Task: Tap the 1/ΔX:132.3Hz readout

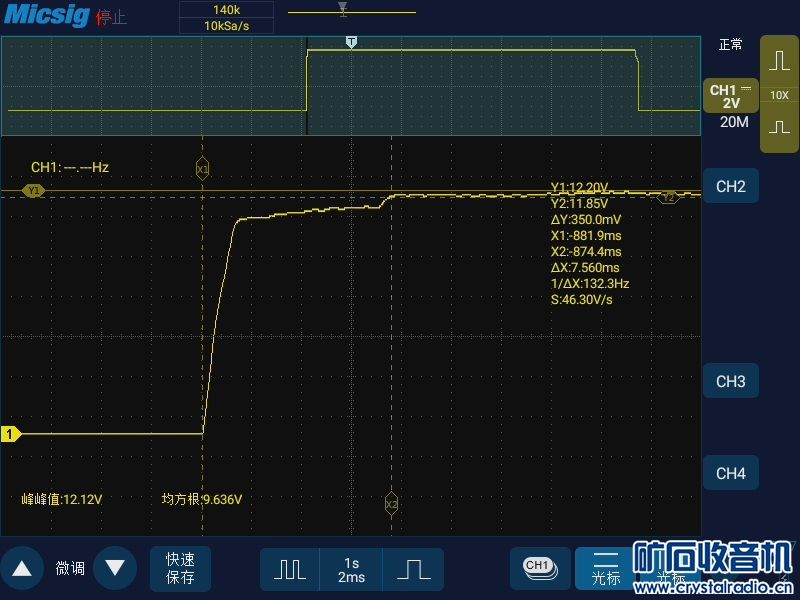Action: [x=590, y=284]
